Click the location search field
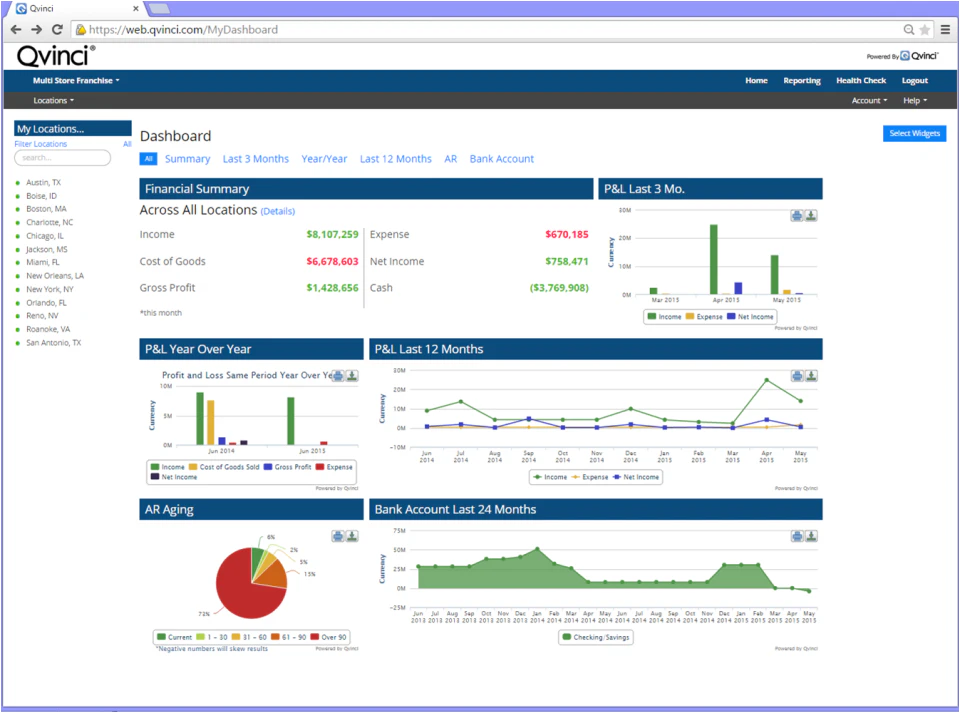 [x=63, y=157]
